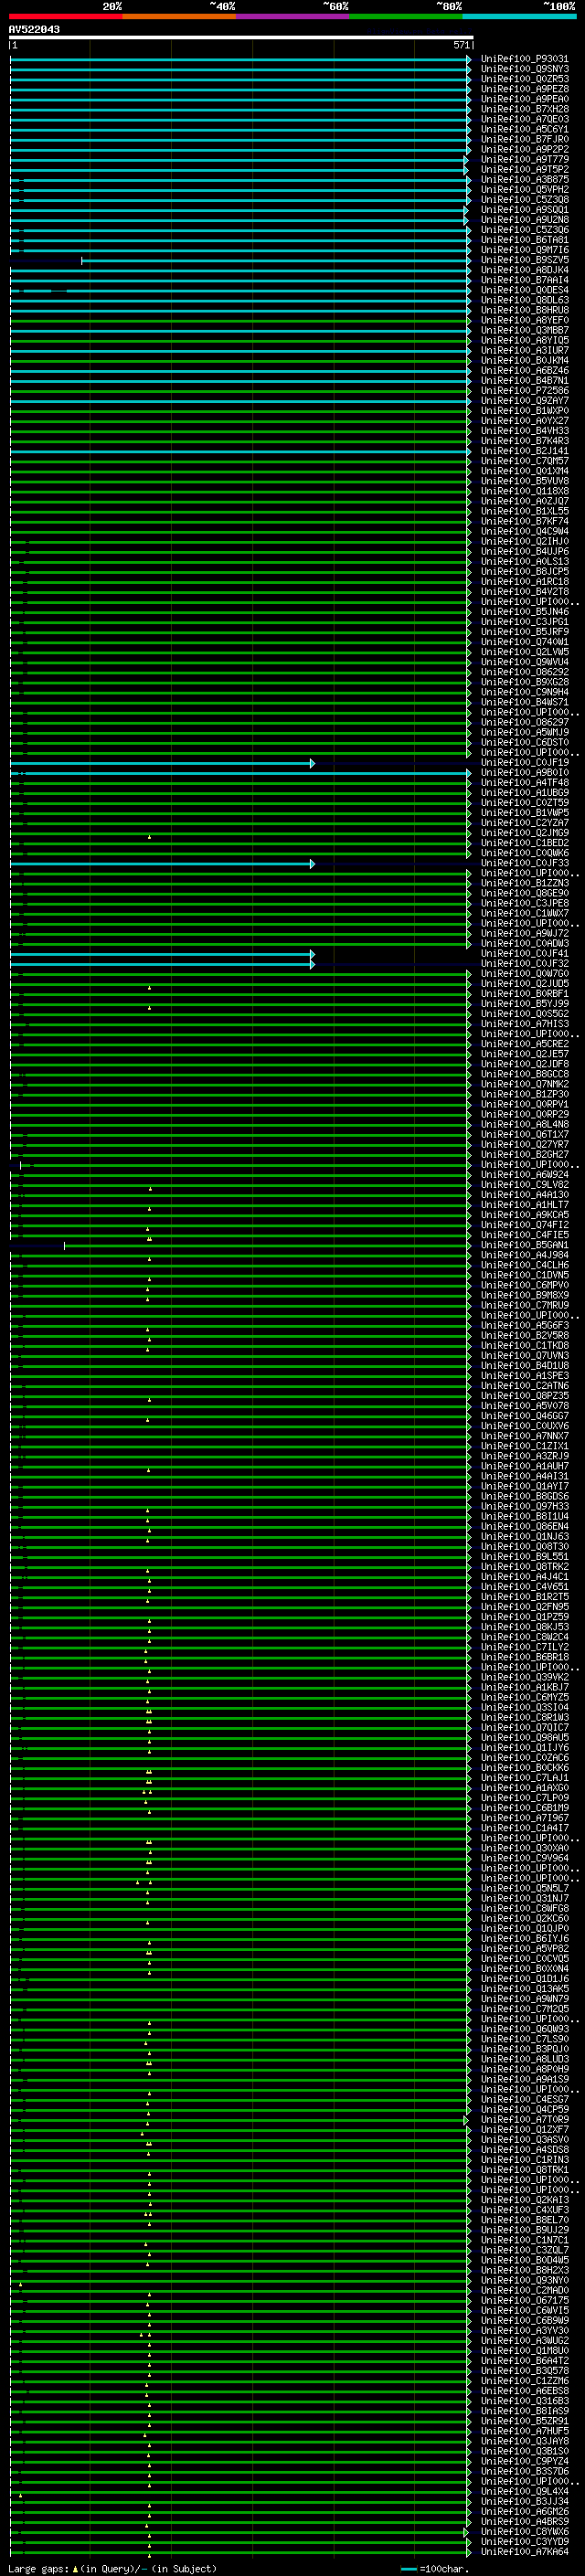Click the cyan ~100% identity color segment
This screenshot has width=585, height=2576.
coord(520,16)
